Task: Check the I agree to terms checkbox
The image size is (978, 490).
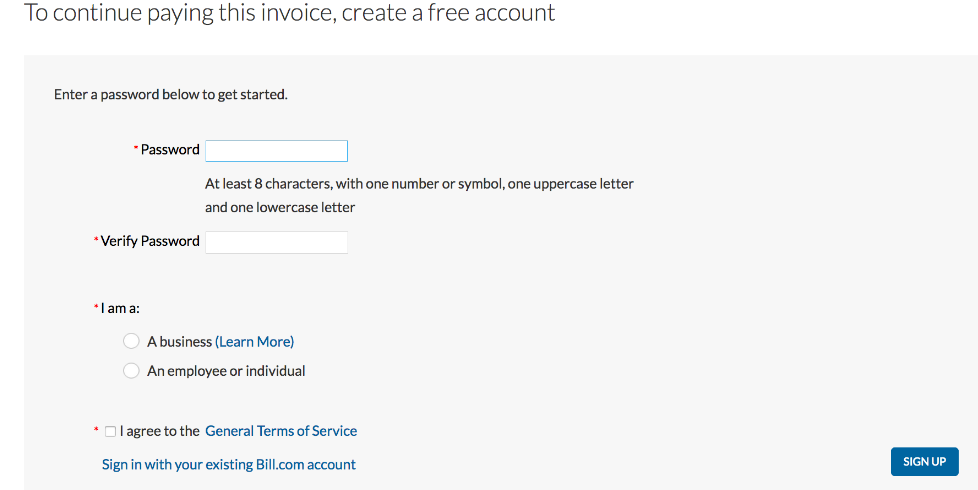Action: pos(110,431)
